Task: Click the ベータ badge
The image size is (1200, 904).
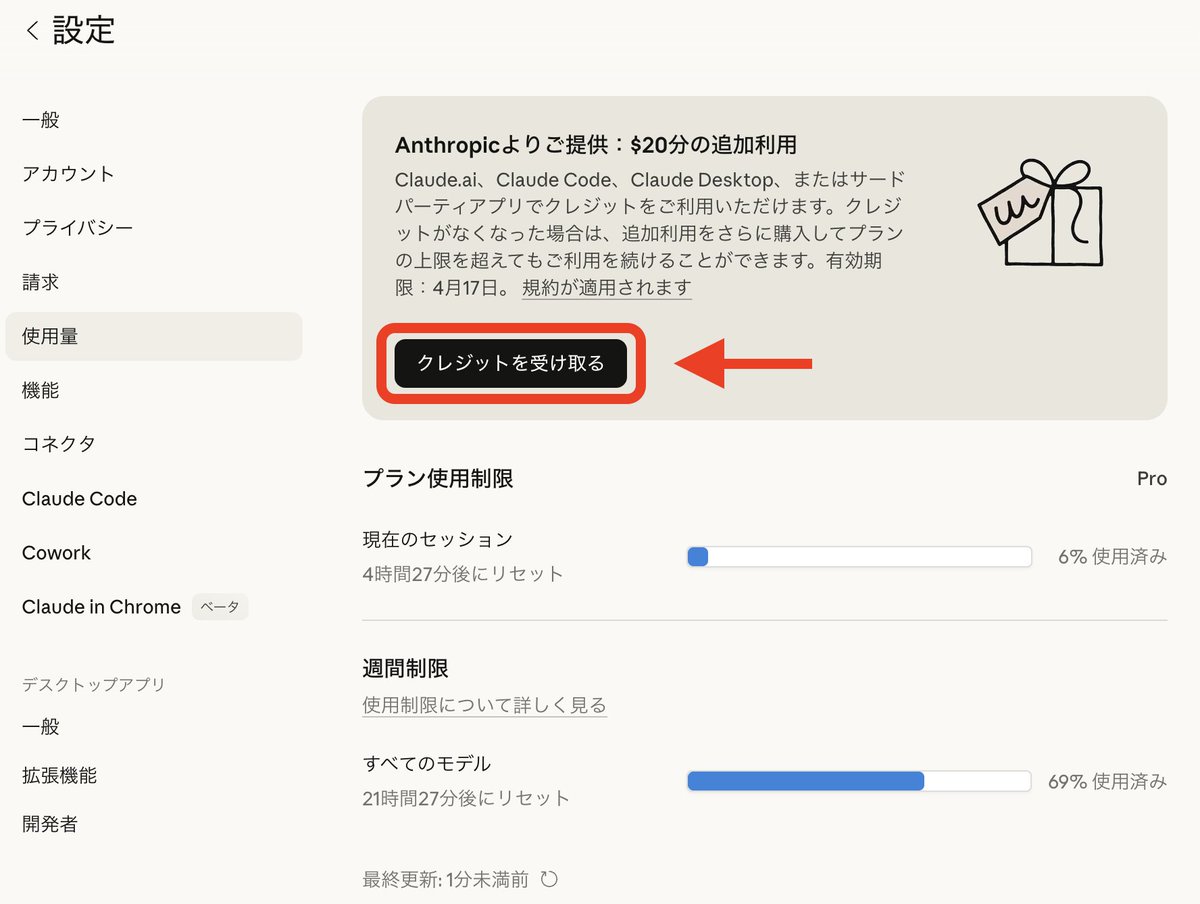Action: point(220,607)
